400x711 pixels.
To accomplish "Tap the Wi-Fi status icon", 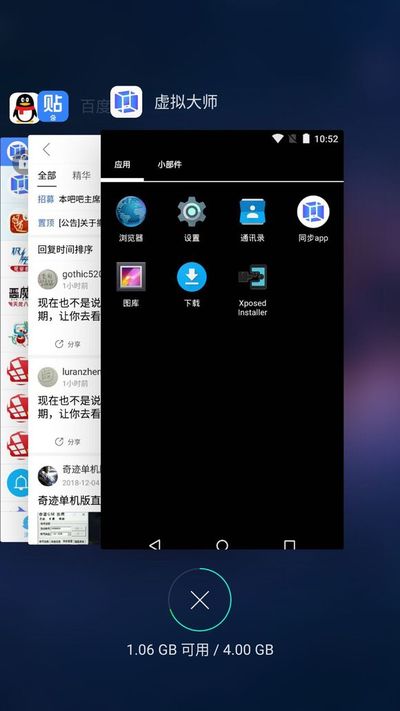I will pyautogui.click(x=278, y=139).
